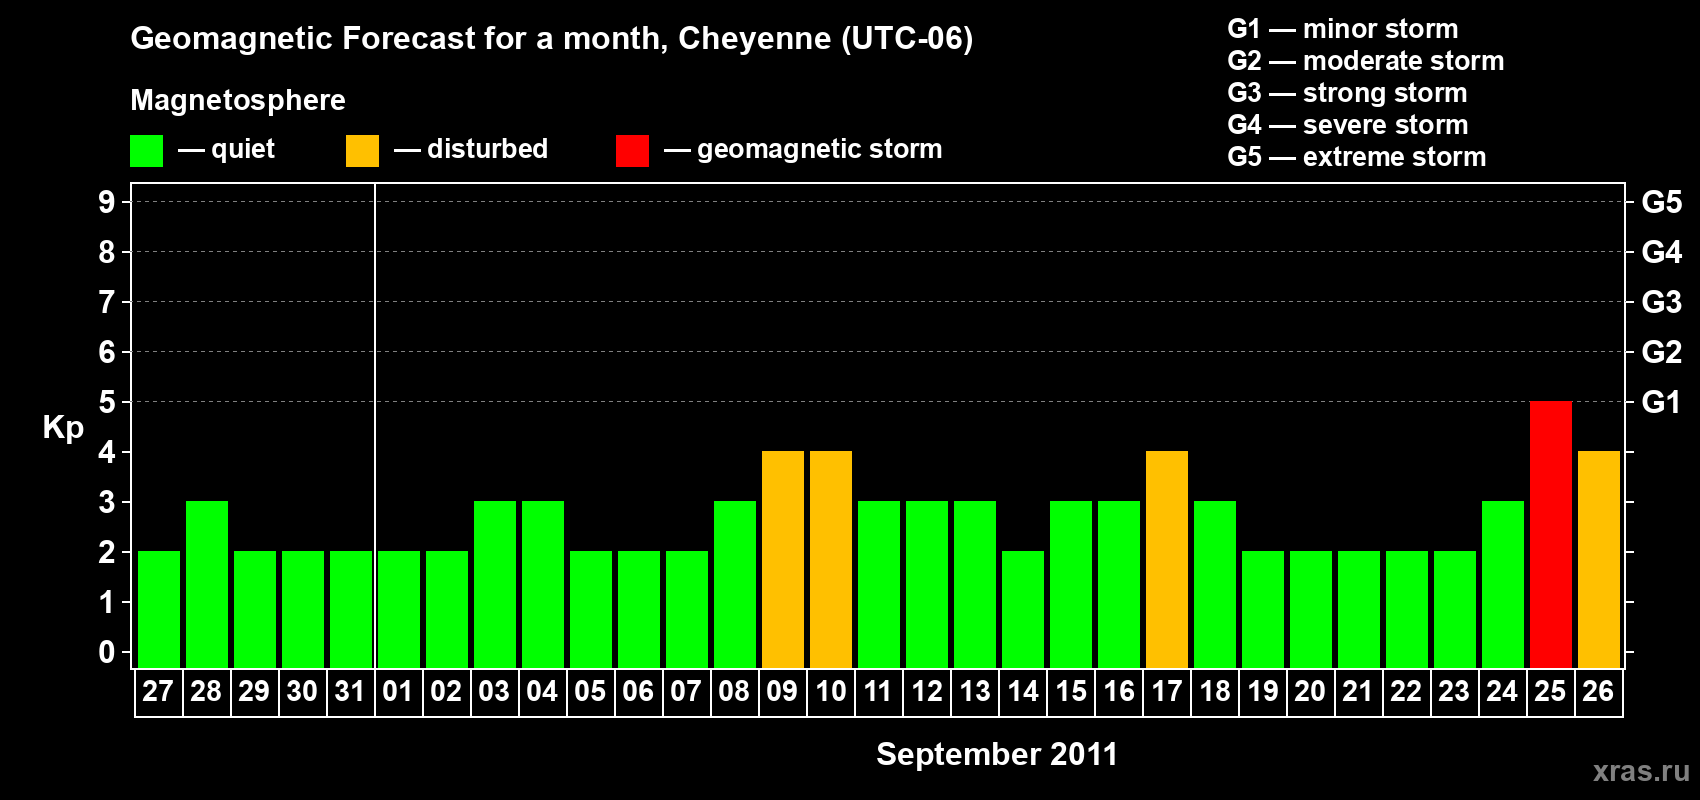
Task: Click the Kp axis value 9
Action: (107, 202)
